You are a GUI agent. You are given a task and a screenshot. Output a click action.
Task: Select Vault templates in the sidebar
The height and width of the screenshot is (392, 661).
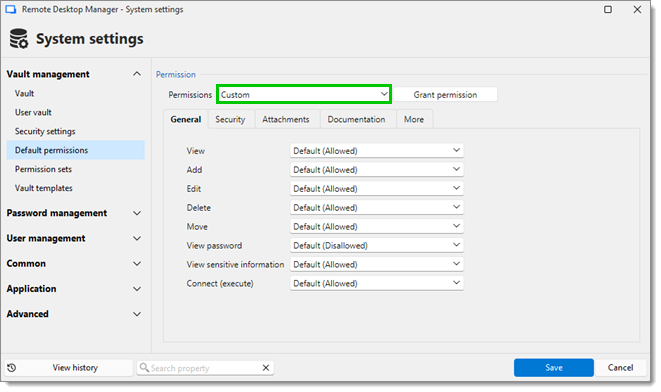pyautogui.click(x=75, y=188)
